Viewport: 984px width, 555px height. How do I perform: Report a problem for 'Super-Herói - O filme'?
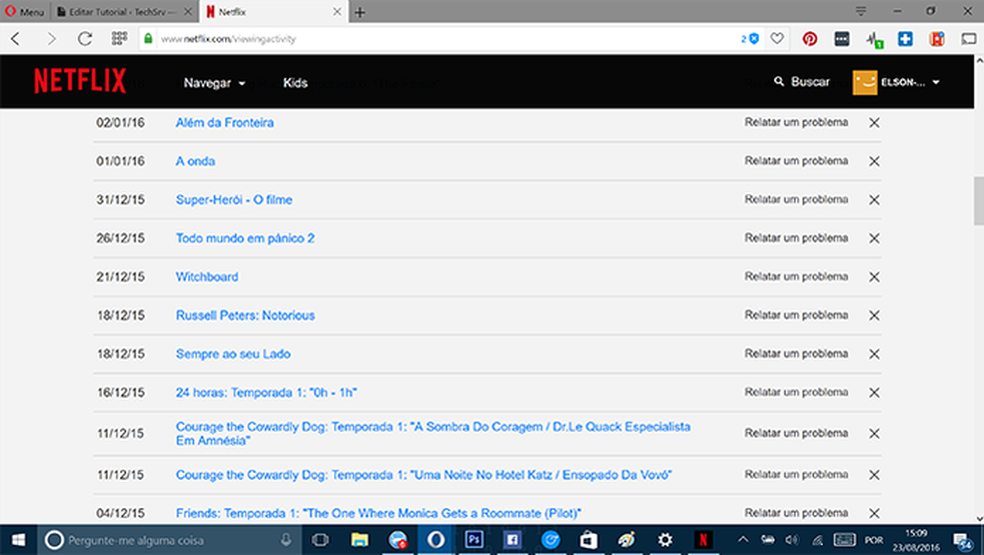(796, 199)
